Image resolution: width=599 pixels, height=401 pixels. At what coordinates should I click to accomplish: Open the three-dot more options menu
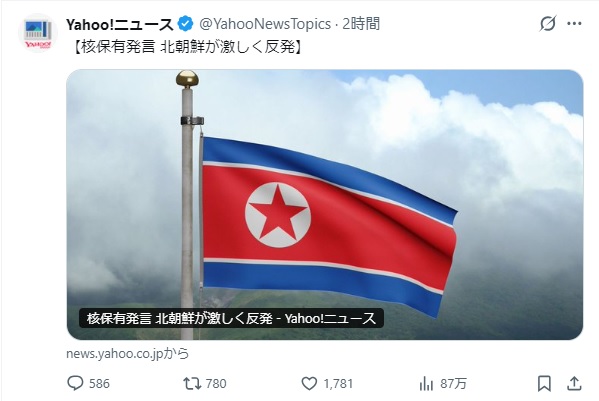coord(574,24)
